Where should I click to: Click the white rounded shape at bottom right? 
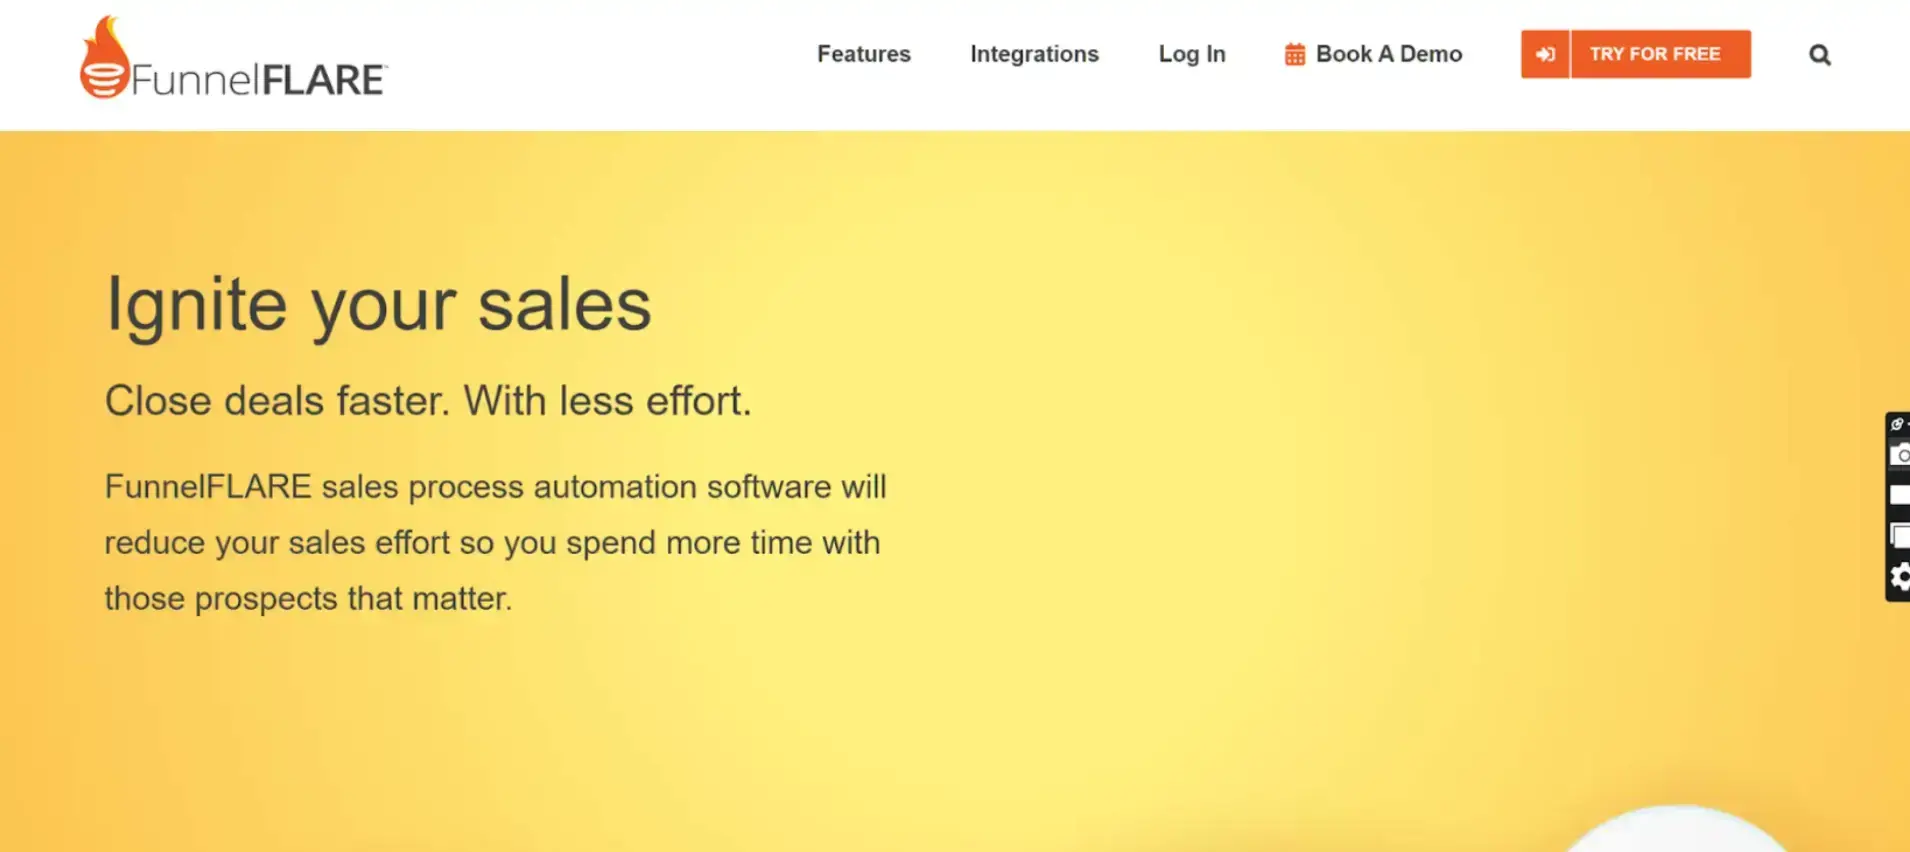click(1676, 831)
